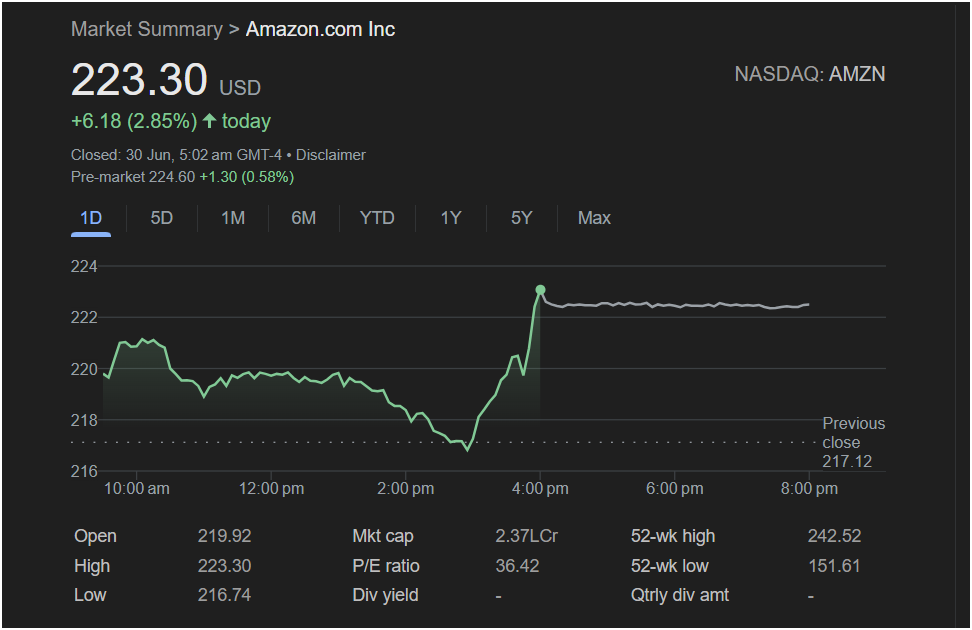Viewport: 972px width, 630px height.
Task: Click the Pre-market 224.60 price text
Action: pos(133,177)
